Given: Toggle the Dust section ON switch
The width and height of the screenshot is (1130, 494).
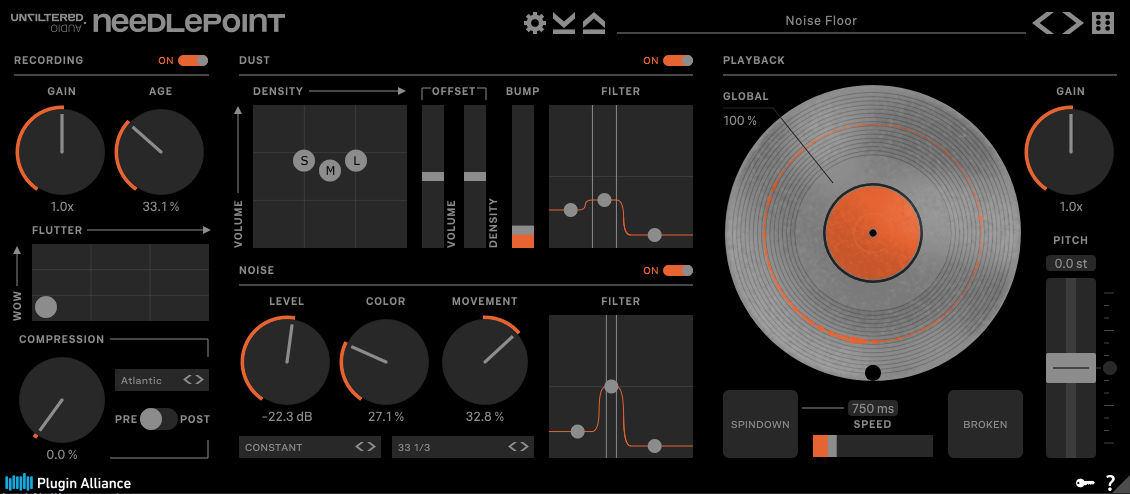Looking at the screenshot, I should coord(678,61).
